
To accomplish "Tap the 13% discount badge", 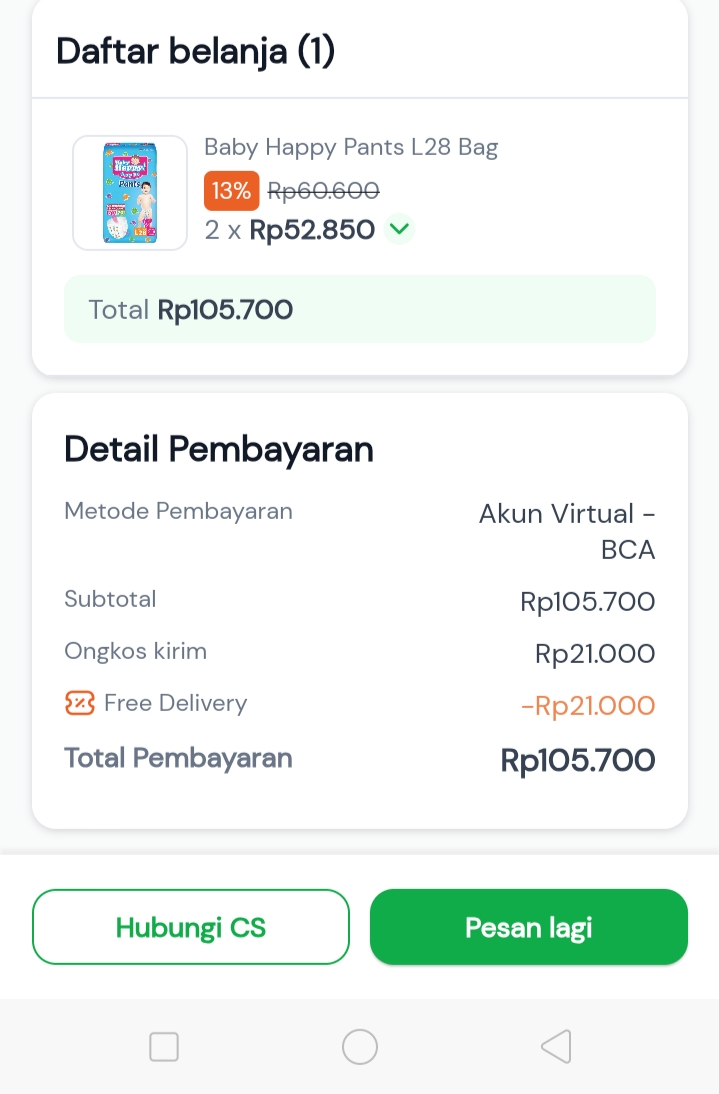I will 231,191.
